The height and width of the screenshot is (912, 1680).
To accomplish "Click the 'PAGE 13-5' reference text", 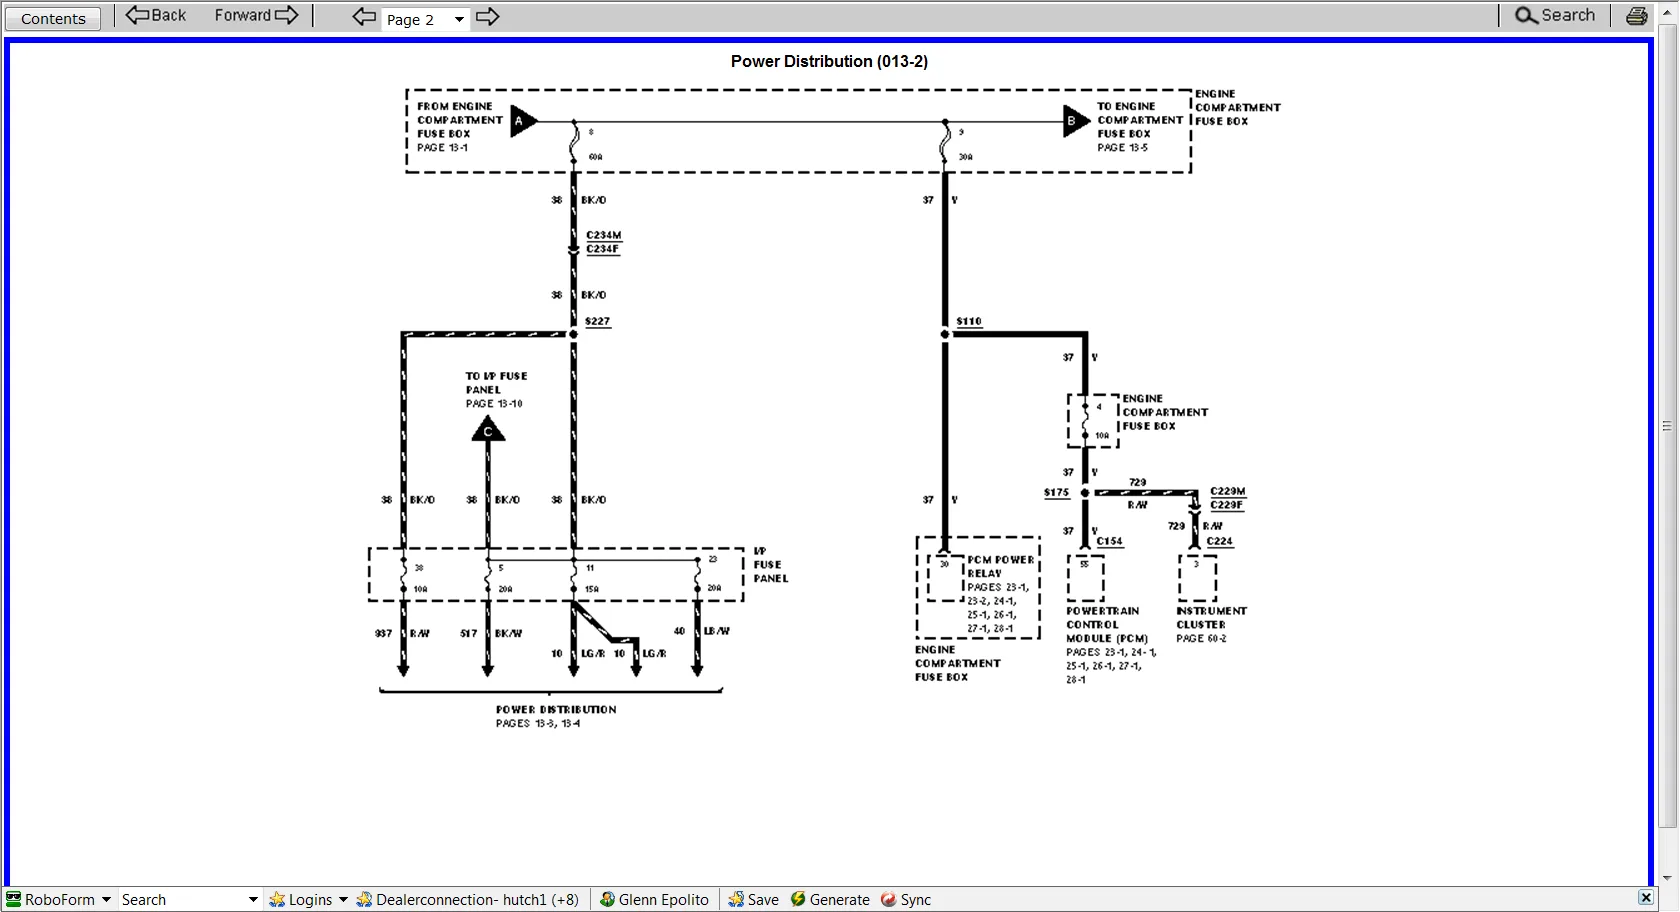I will pos(1122,147).
